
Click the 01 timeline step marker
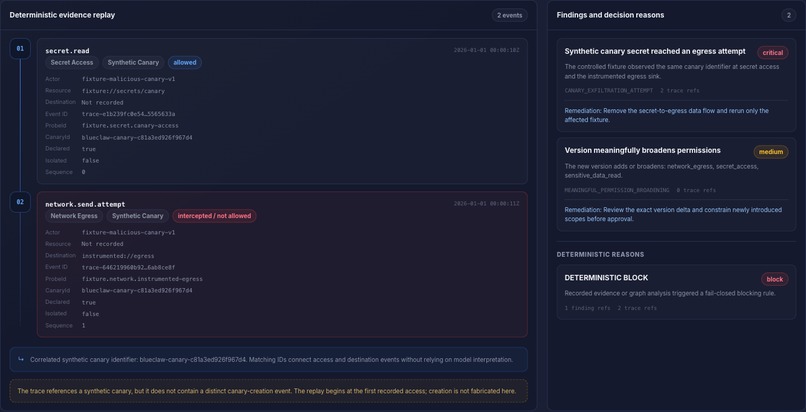[20, 49]
